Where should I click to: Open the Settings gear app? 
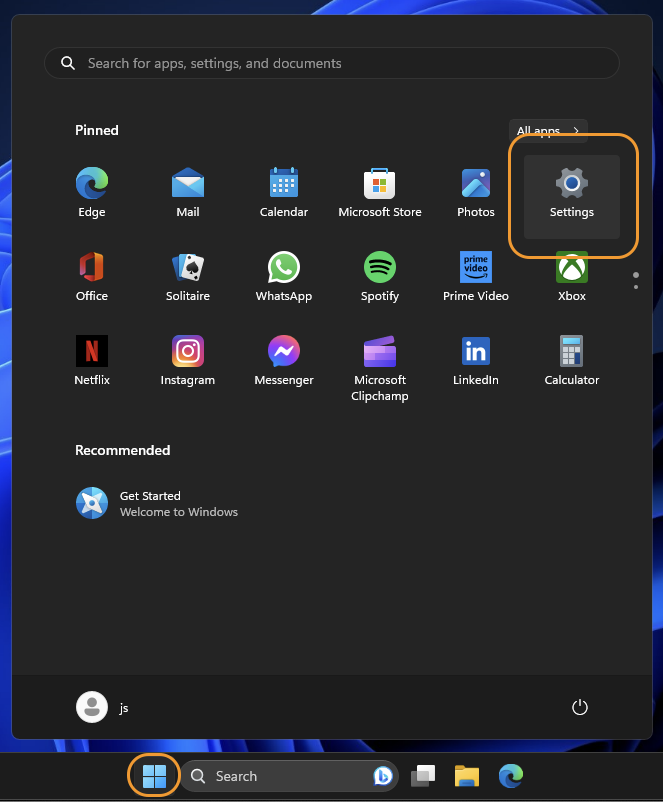pyautogui.click(x=571, y=196)
